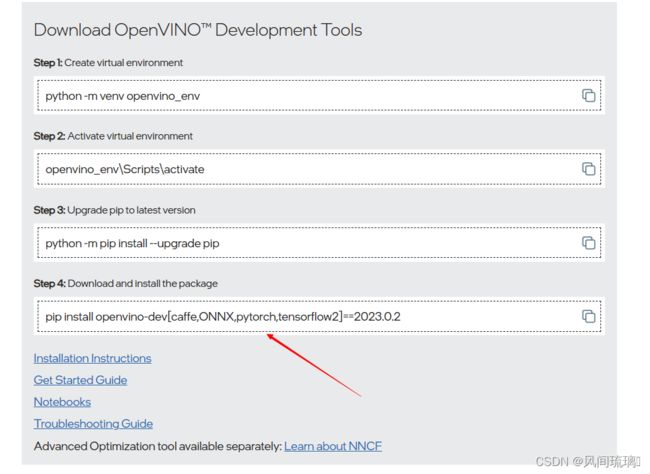Click the Step 1 Create virtual environment label
This screenshot has height=474, width=650.
click(108, 63)
